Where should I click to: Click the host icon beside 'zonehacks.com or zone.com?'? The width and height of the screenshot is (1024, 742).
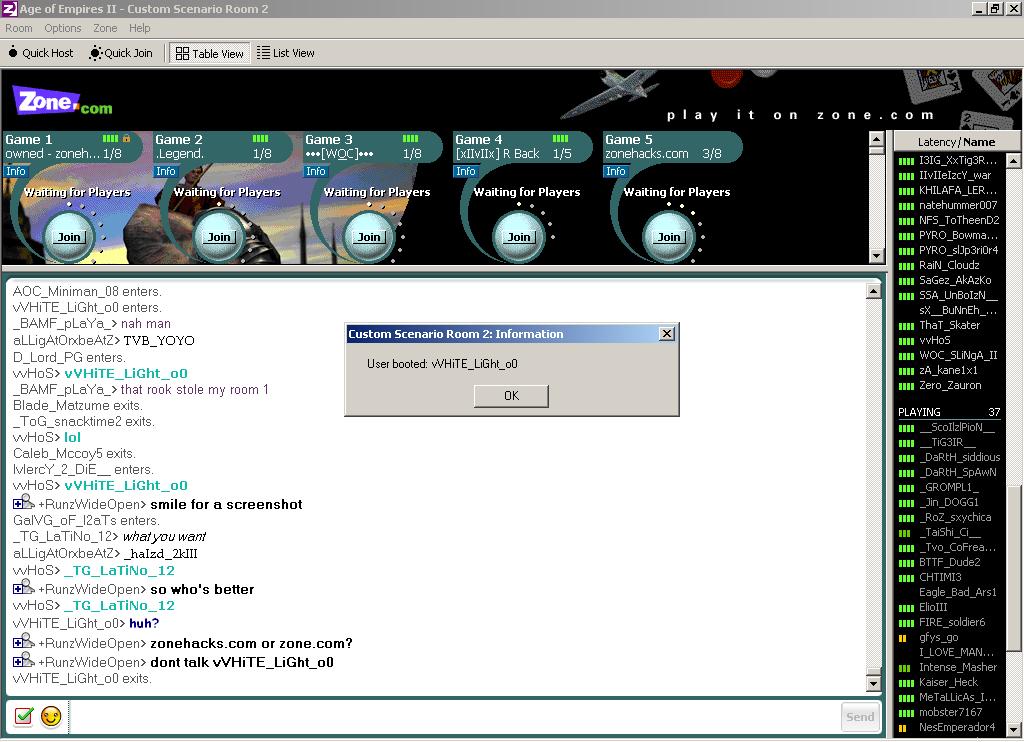coord(24,641)
